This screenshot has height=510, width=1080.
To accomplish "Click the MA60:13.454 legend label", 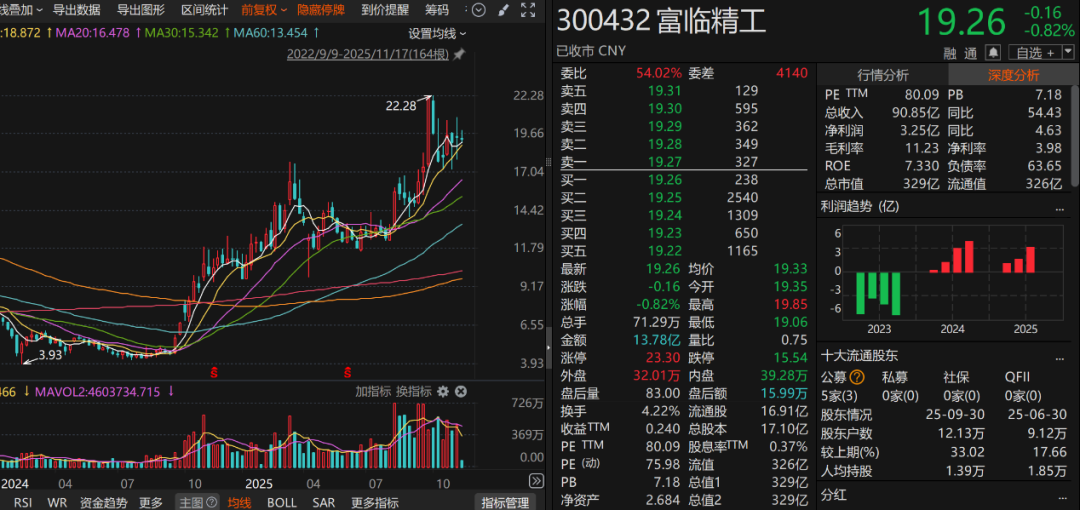I will [271, 32].
